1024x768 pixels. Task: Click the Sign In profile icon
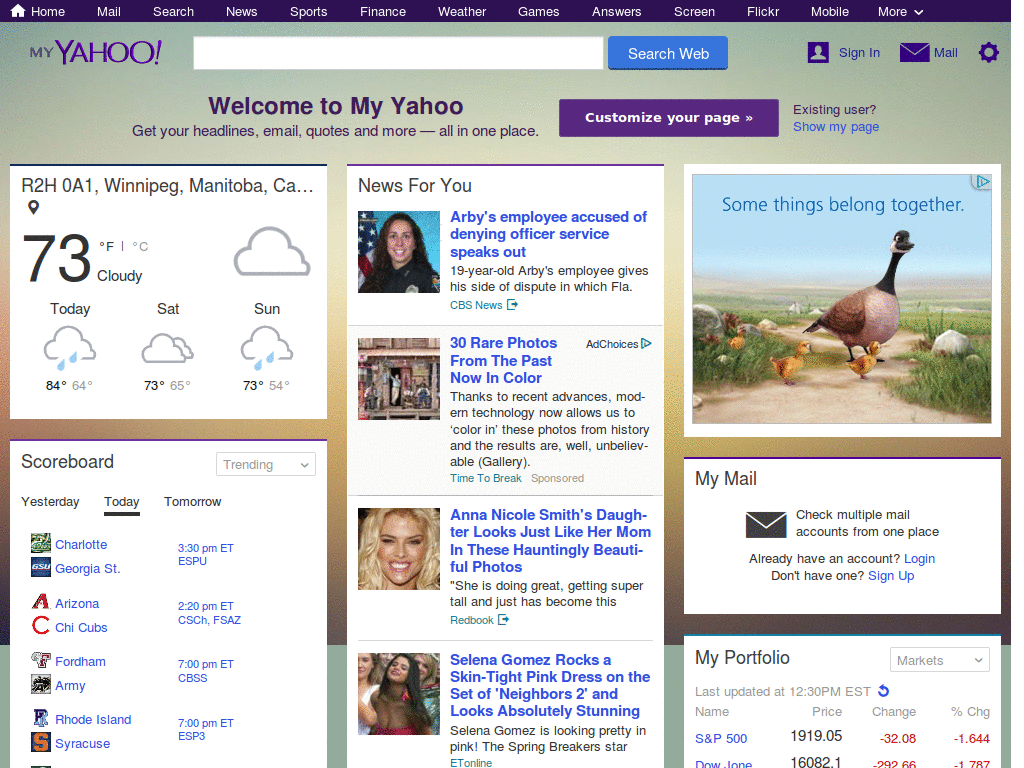pyautogui.click(x=818, y=52)
